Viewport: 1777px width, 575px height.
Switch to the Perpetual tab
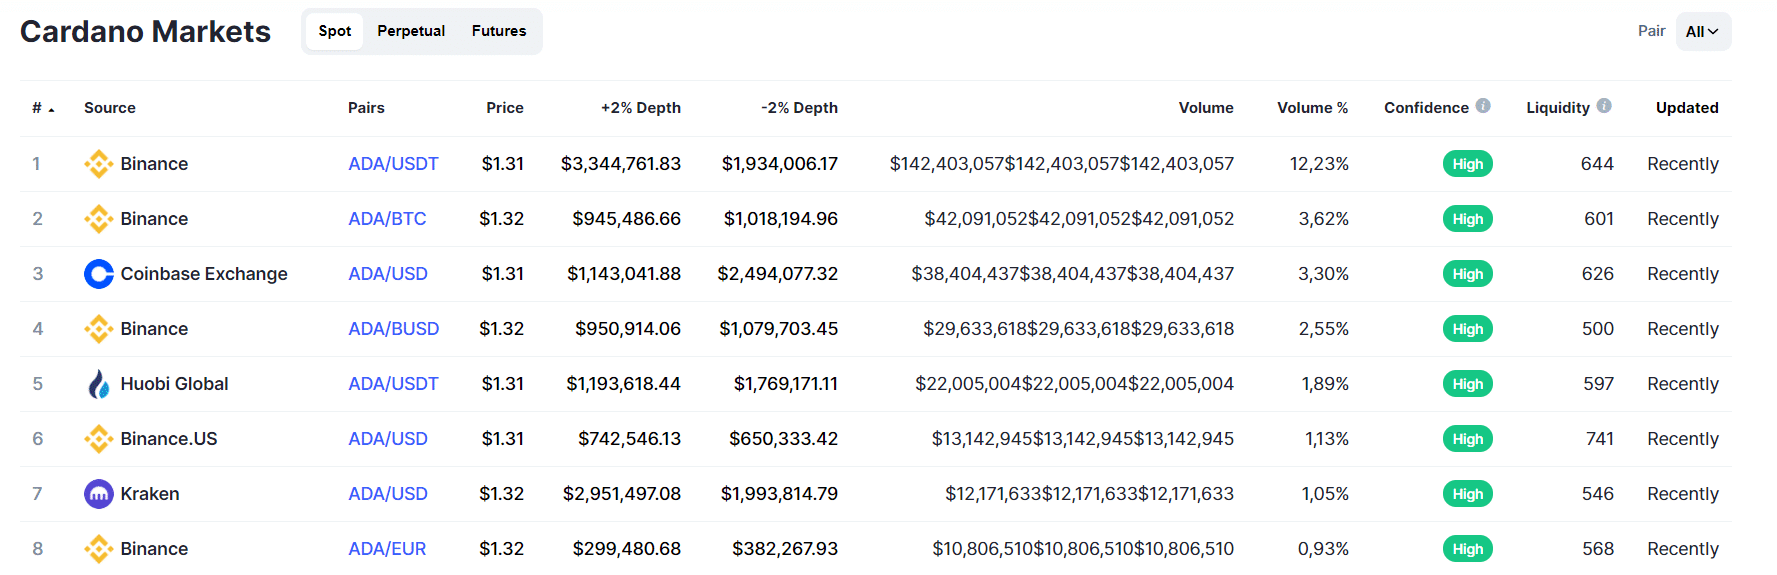pos(411,31)
